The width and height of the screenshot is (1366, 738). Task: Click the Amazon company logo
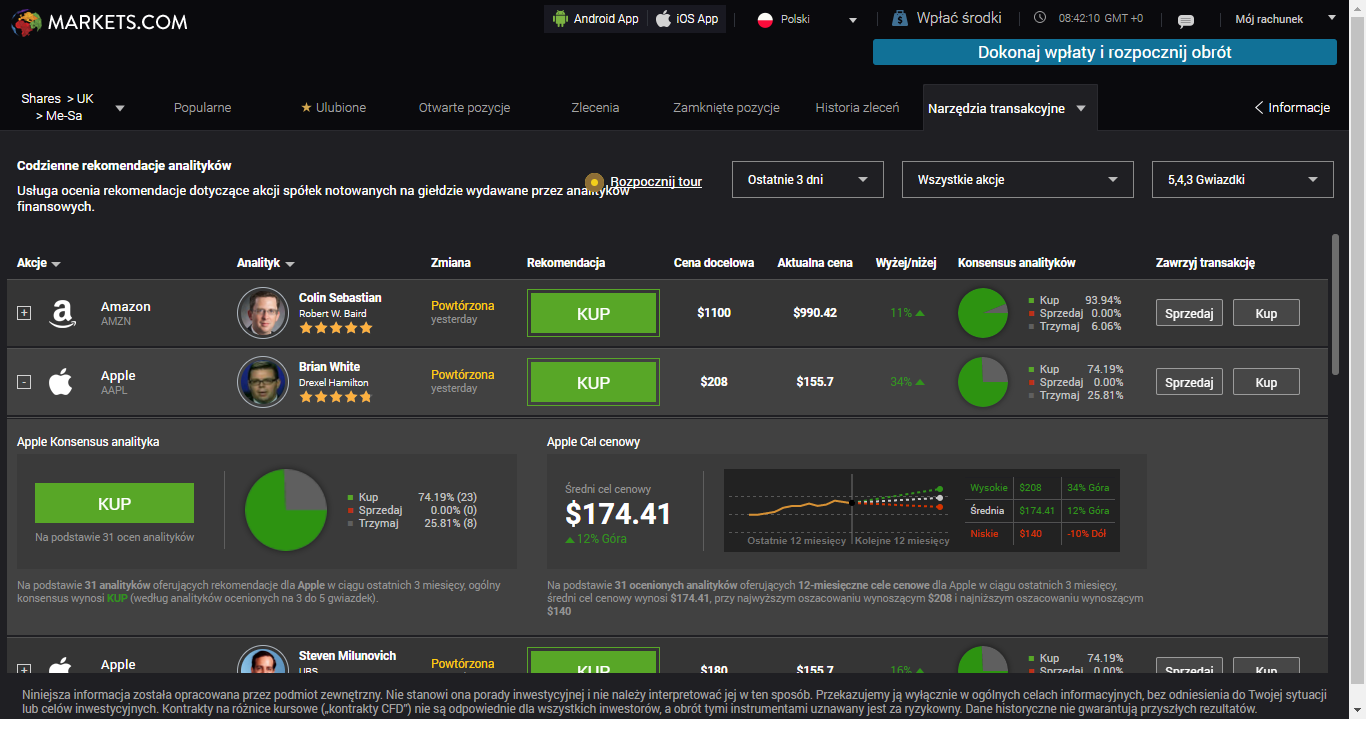coord(61,313)
